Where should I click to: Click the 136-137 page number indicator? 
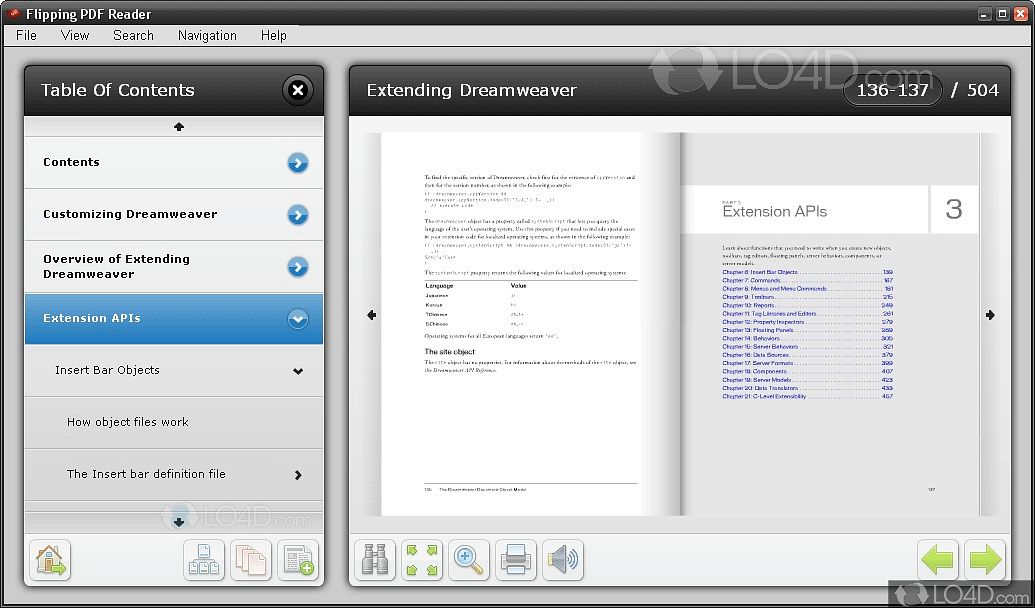coord(893,89)
